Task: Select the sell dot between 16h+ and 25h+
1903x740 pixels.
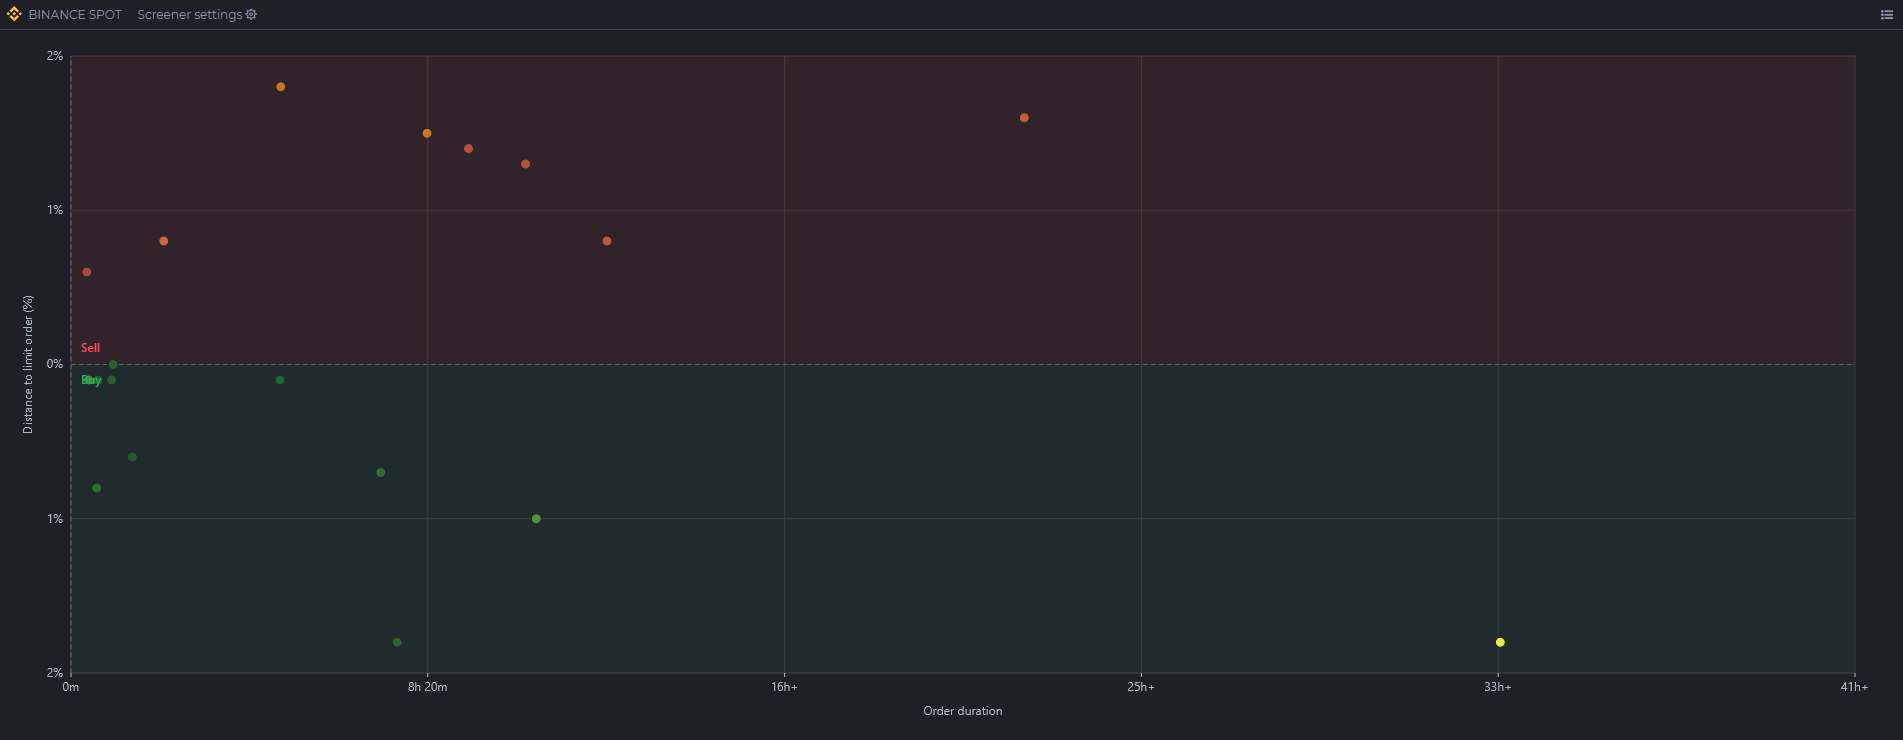Action: point(1024,118)
